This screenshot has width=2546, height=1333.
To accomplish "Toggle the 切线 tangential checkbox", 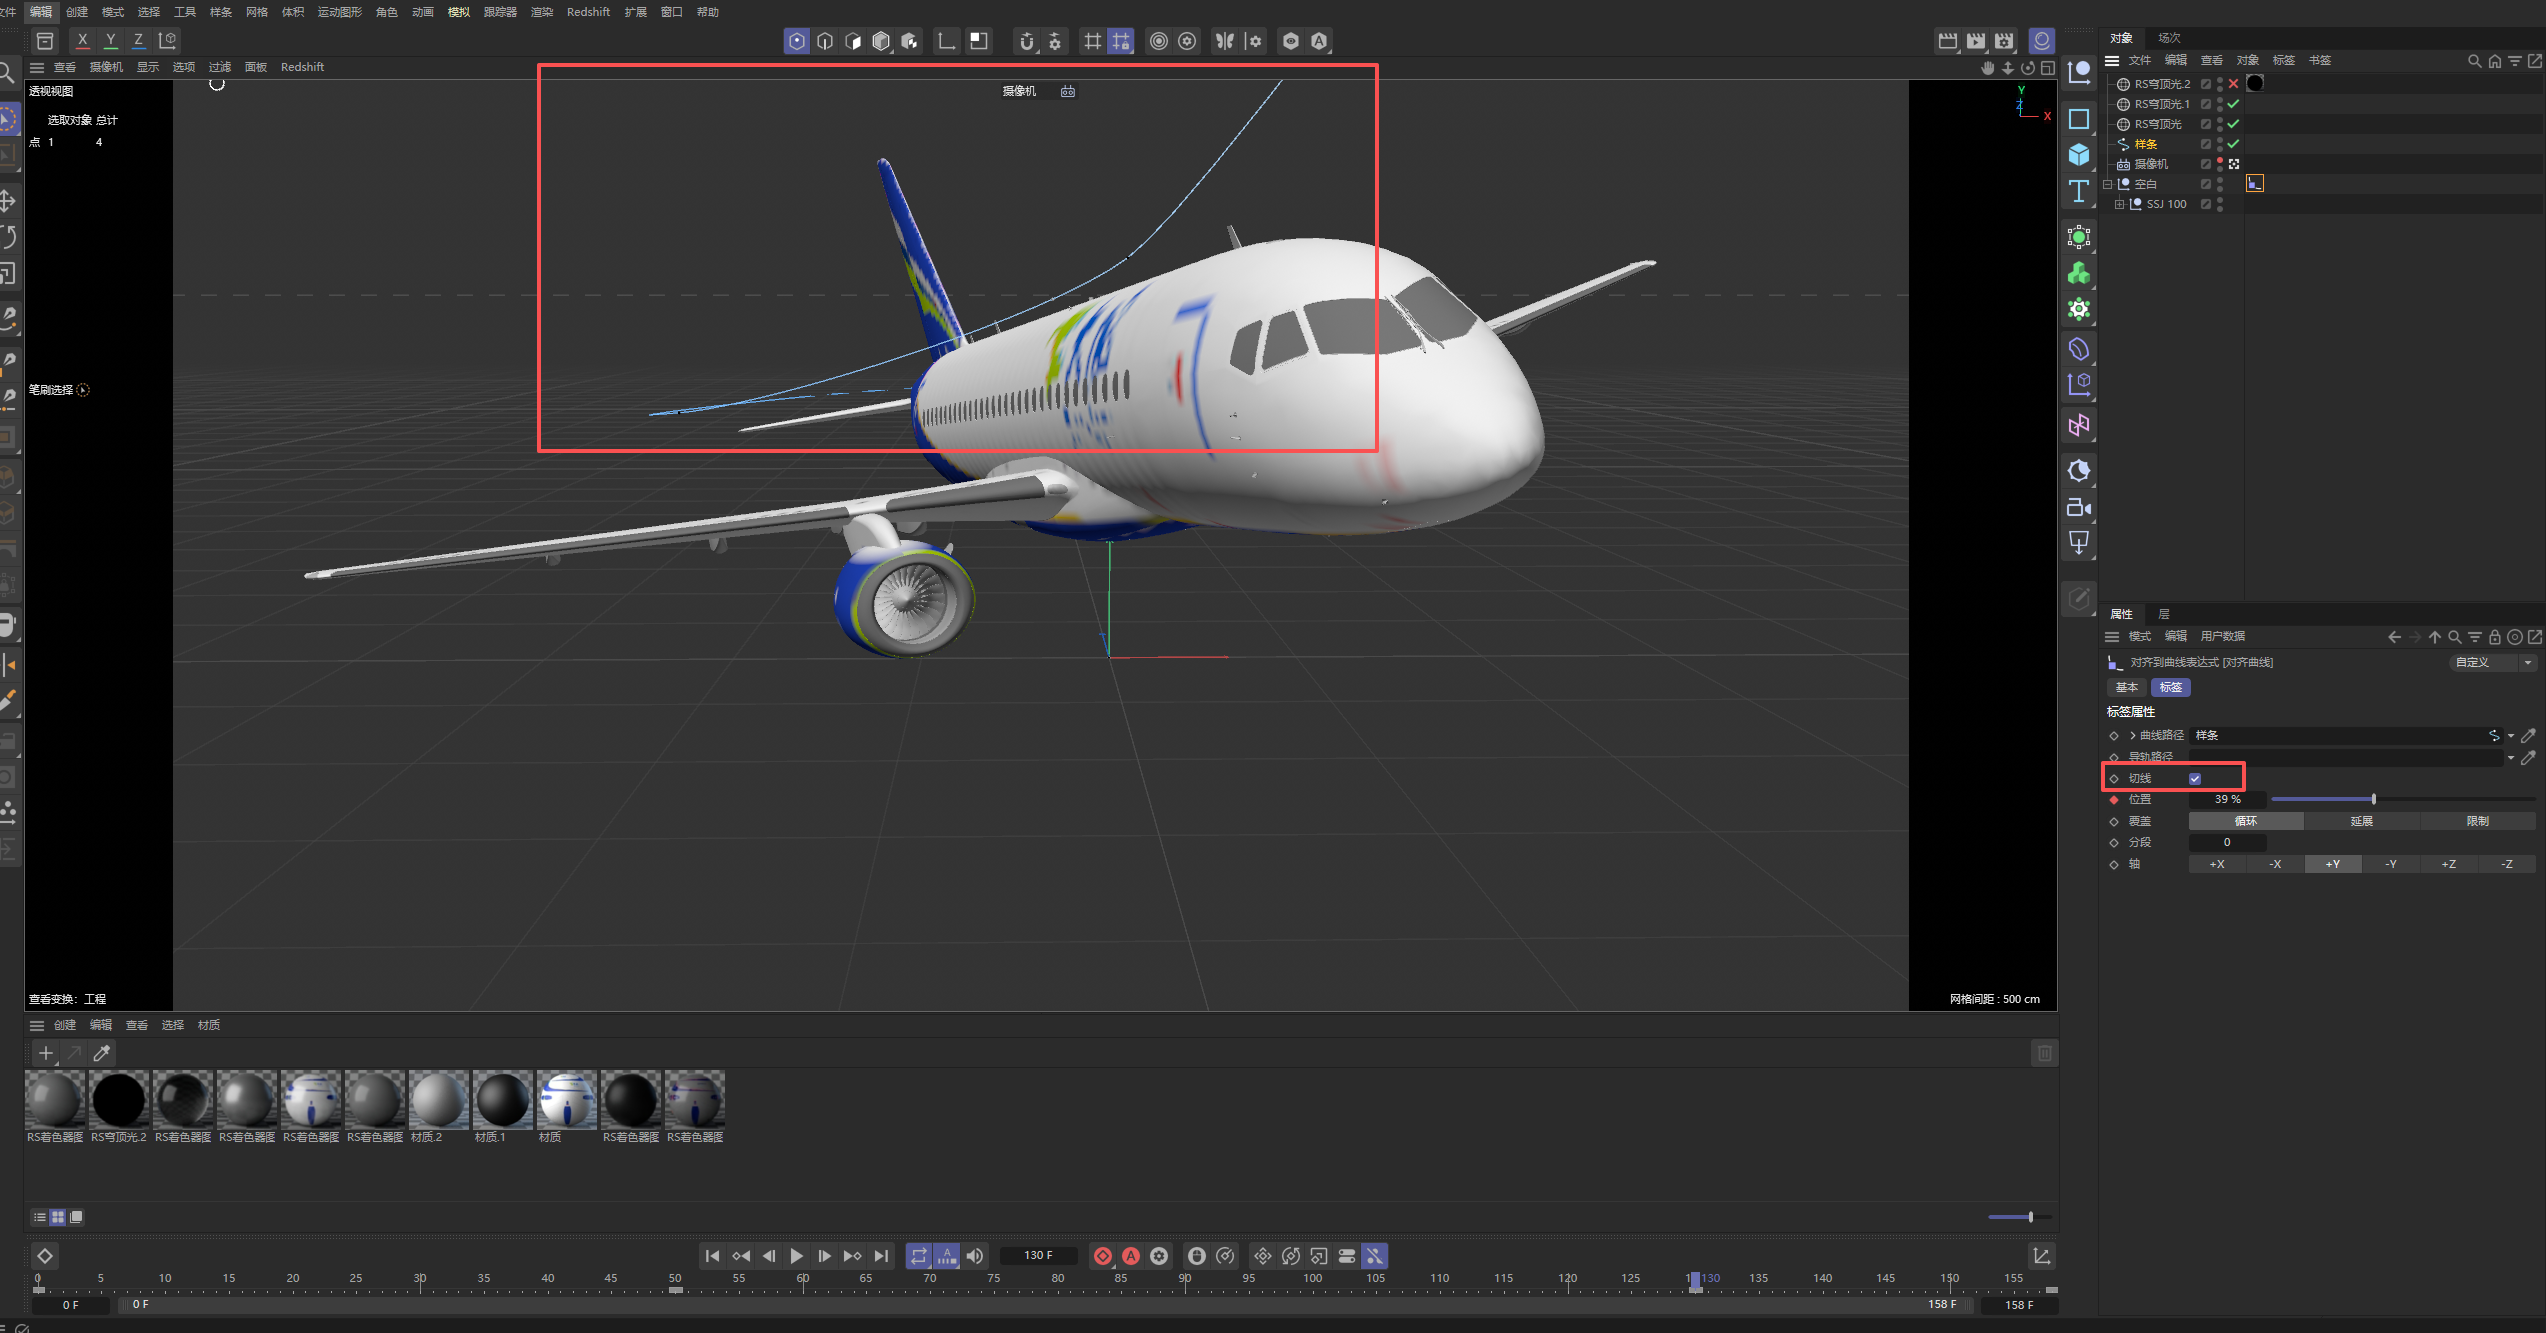I will (x=2195, y=778).
